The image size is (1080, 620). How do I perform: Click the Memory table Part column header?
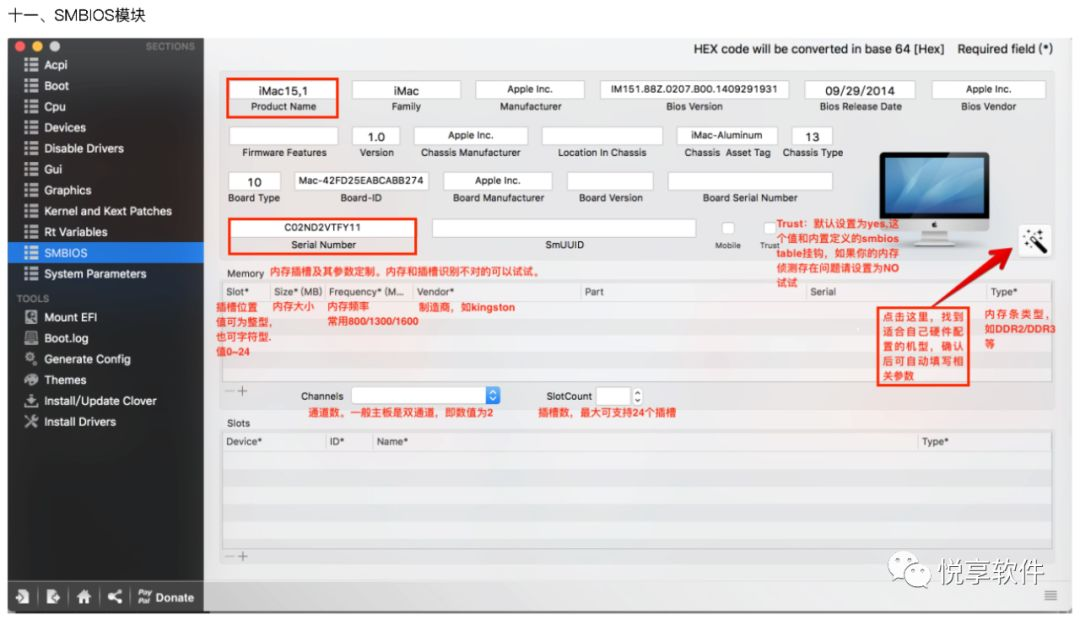click(692, 291)
